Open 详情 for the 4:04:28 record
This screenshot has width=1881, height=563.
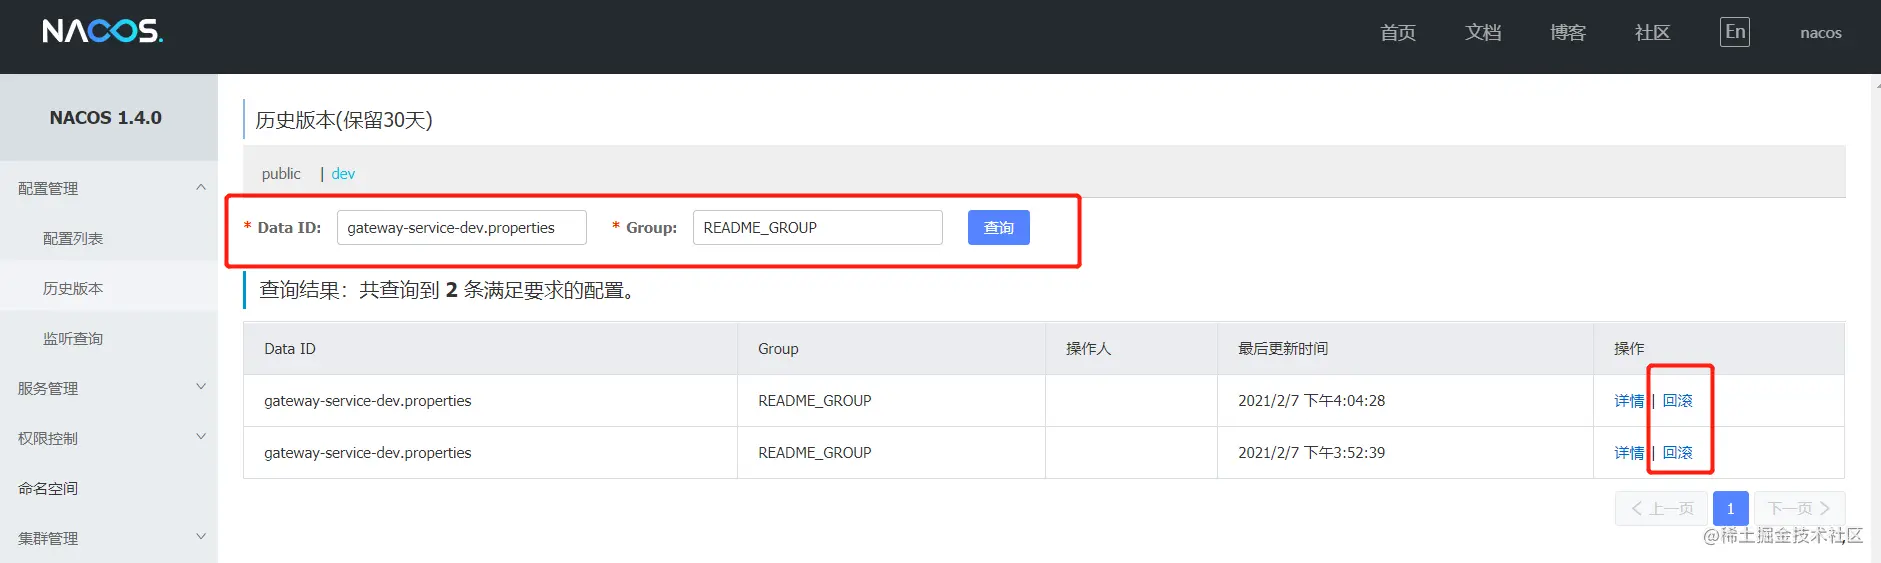(x=1629, y=401)
